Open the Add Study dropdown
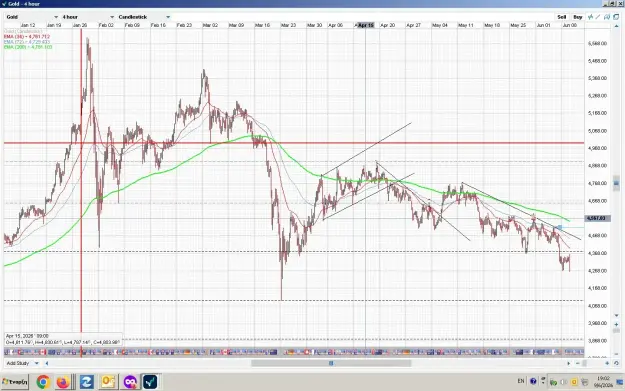The height and width of the screenshot is (391, 625). pyautogui.click(x=22, y=363)
